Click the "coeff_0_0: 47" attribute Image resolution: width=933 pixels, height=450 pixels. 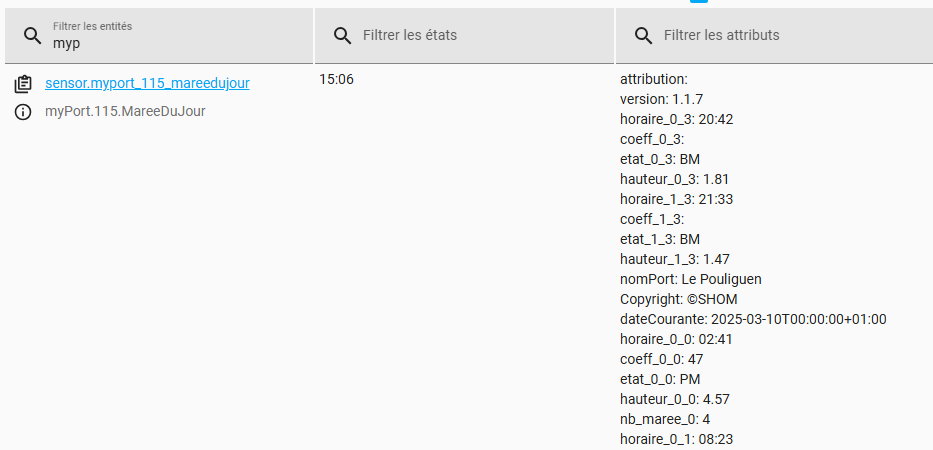659,359
